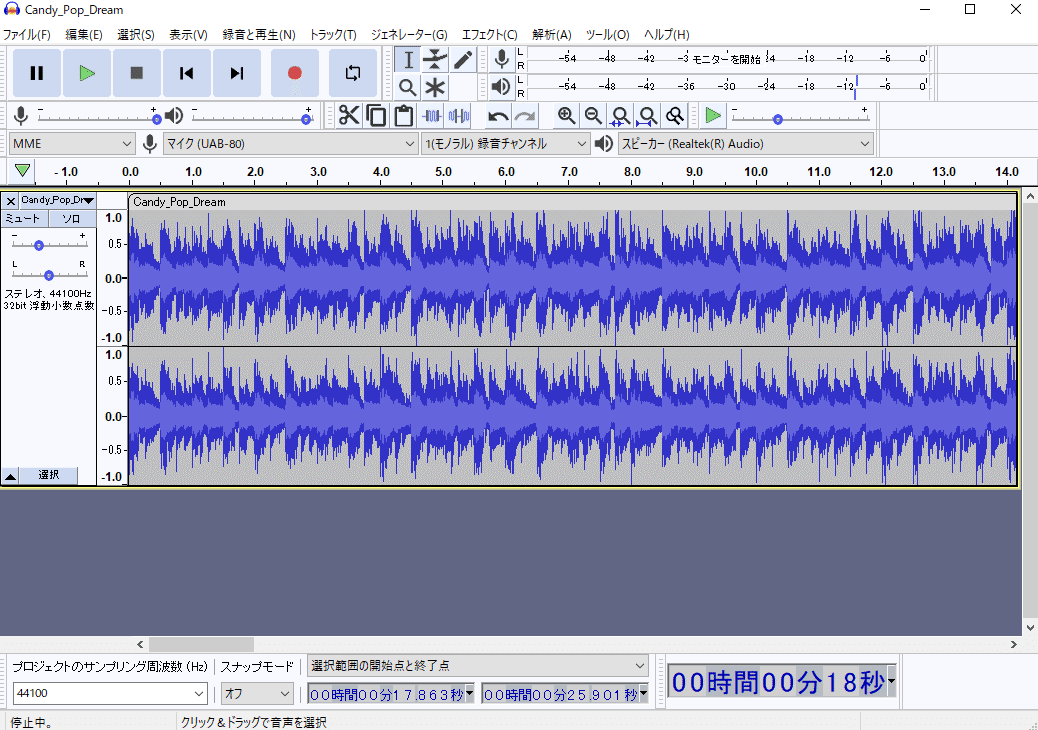Select the Envelope tool

tap(435, 60)
